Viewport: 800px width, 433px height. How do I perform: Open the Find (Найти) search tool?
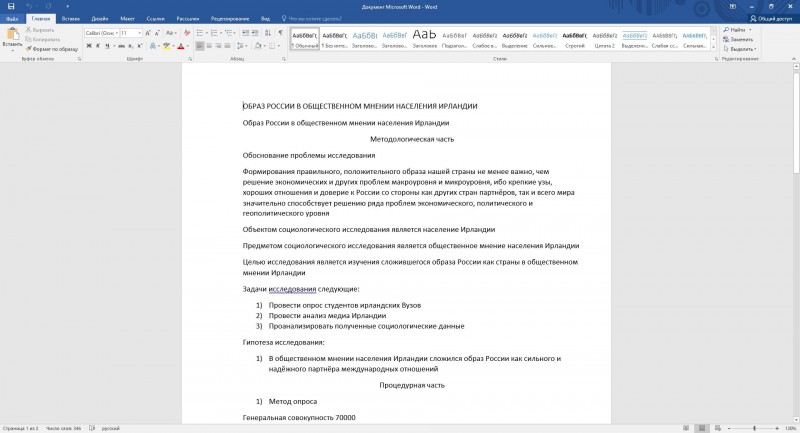tap(737, 30)
